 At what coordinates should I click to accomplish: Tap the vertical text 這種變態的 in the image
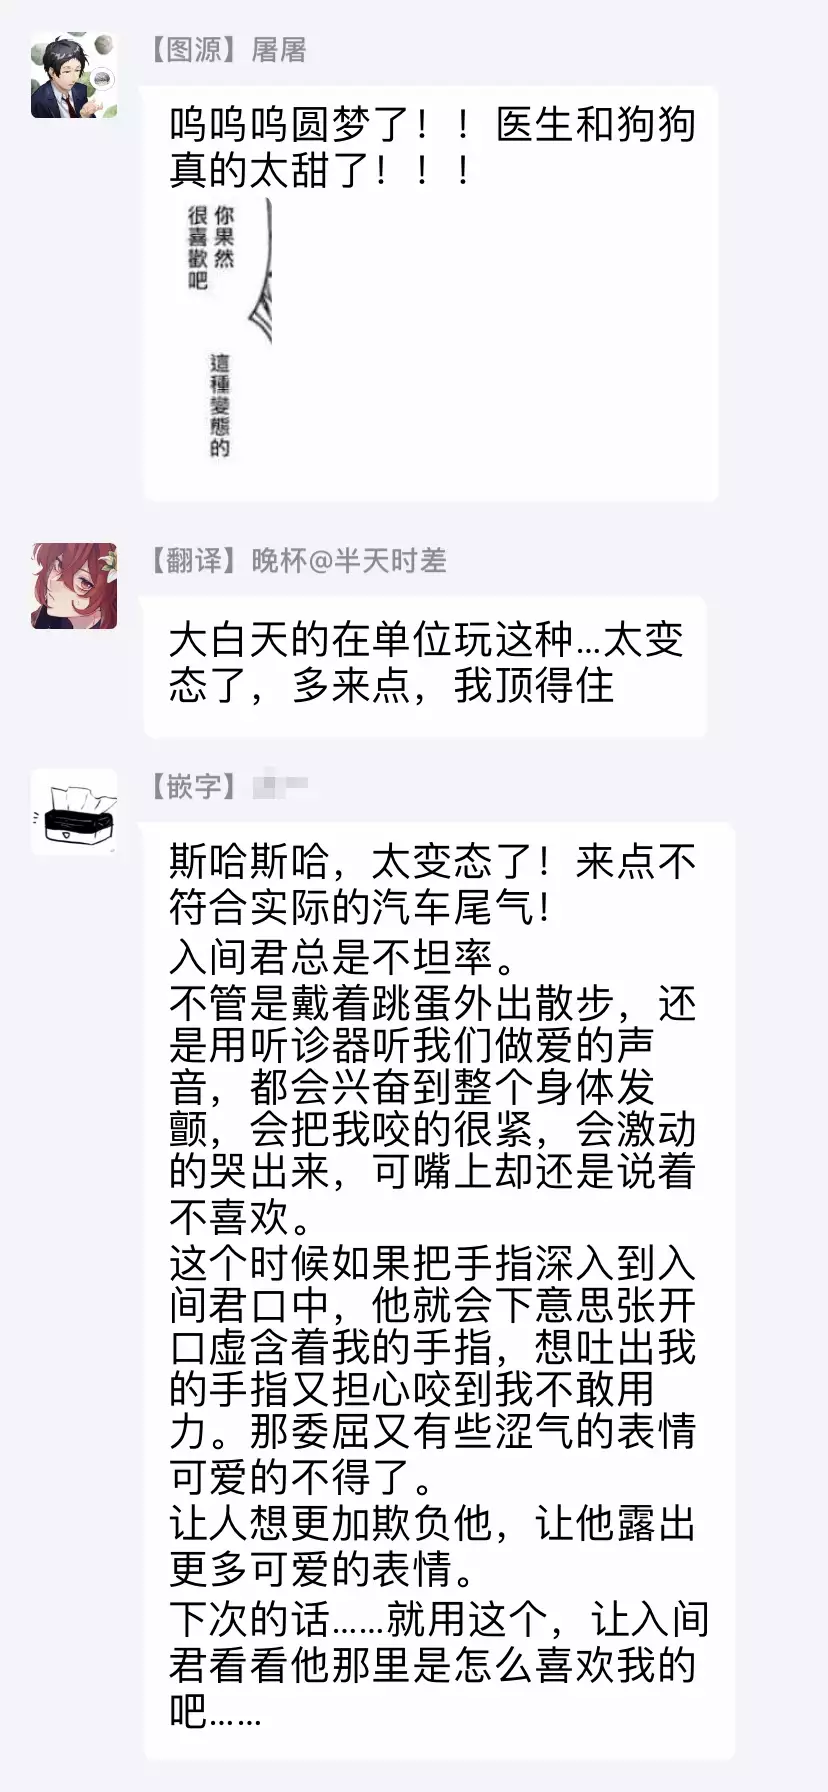[220, 405]
